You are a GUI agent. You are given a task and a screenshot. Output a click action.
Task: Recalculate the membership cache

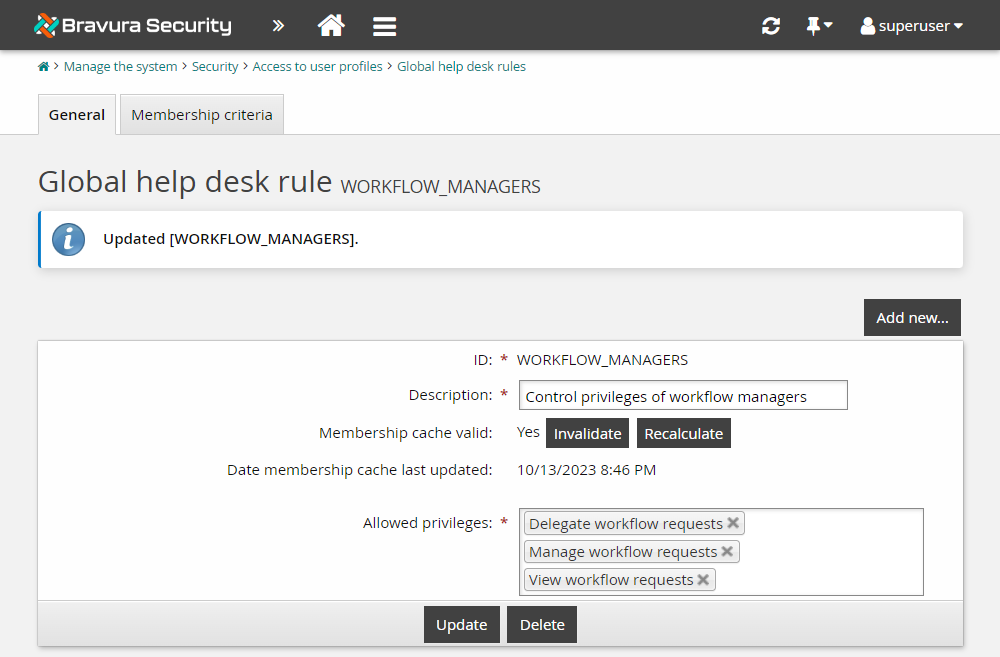tap(683, 433)
